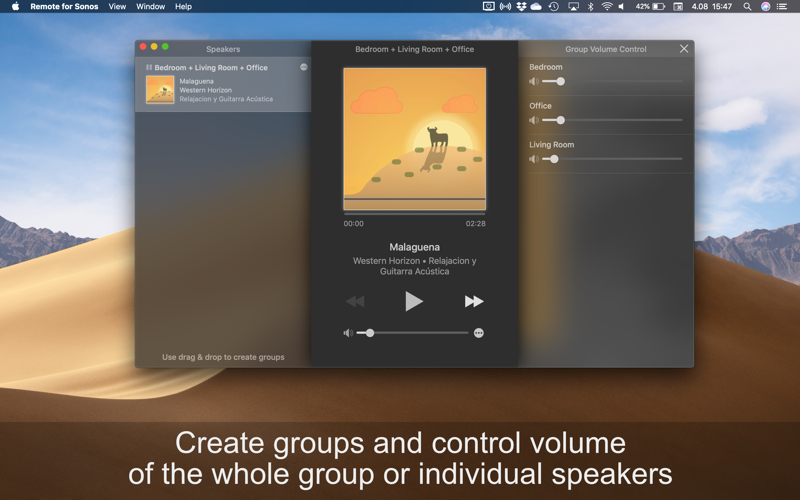Click the battery 42% indicator

pyautogui.click(x=650, y=7)
